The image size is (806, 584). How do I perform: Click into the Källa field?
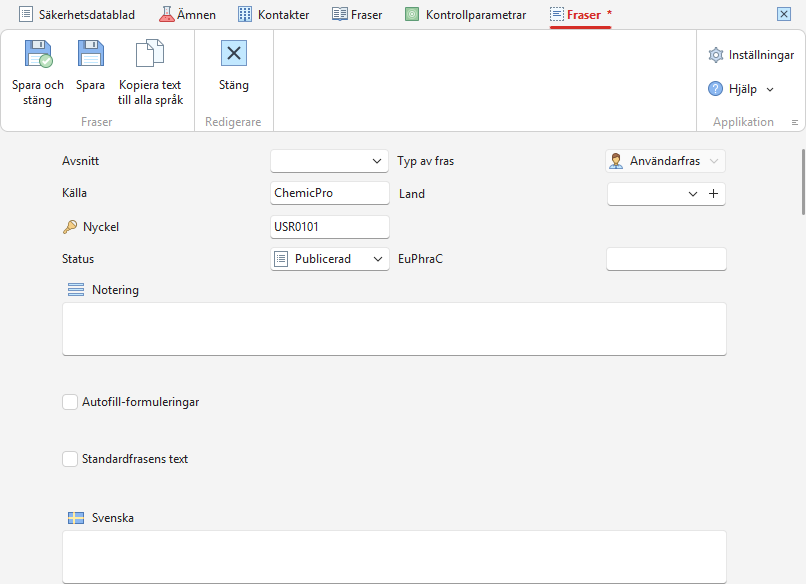point(329,193)
